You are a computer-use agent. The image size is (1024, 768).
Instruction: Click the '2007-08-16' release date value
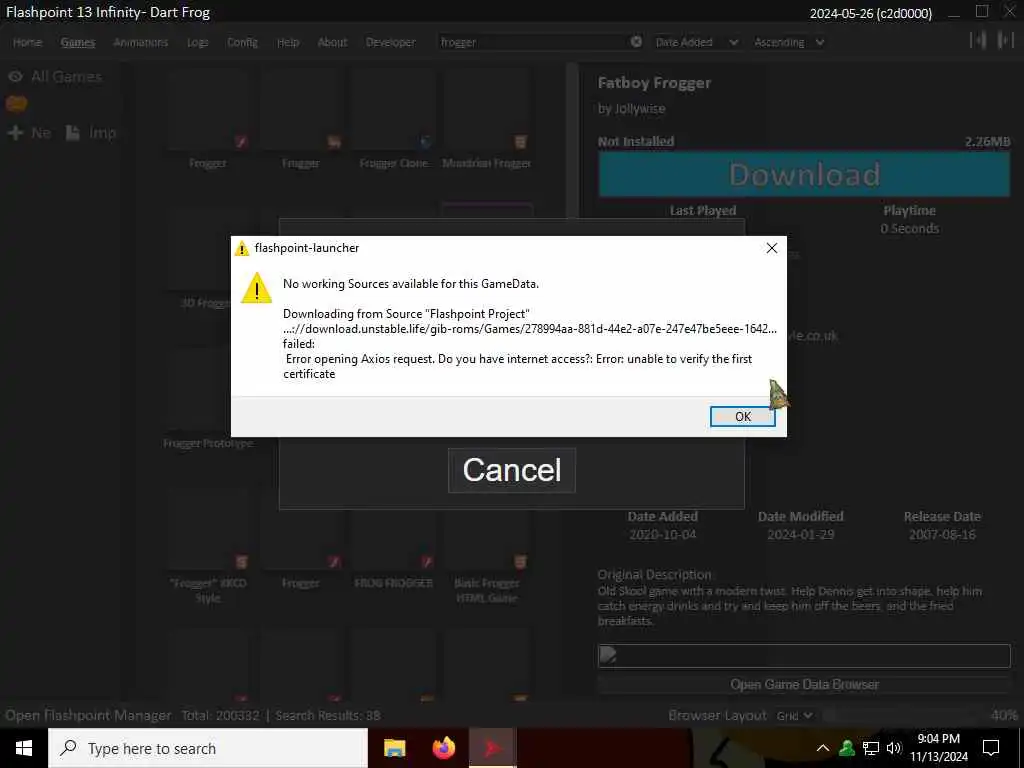pyautogui.click(x=942, y=535)
